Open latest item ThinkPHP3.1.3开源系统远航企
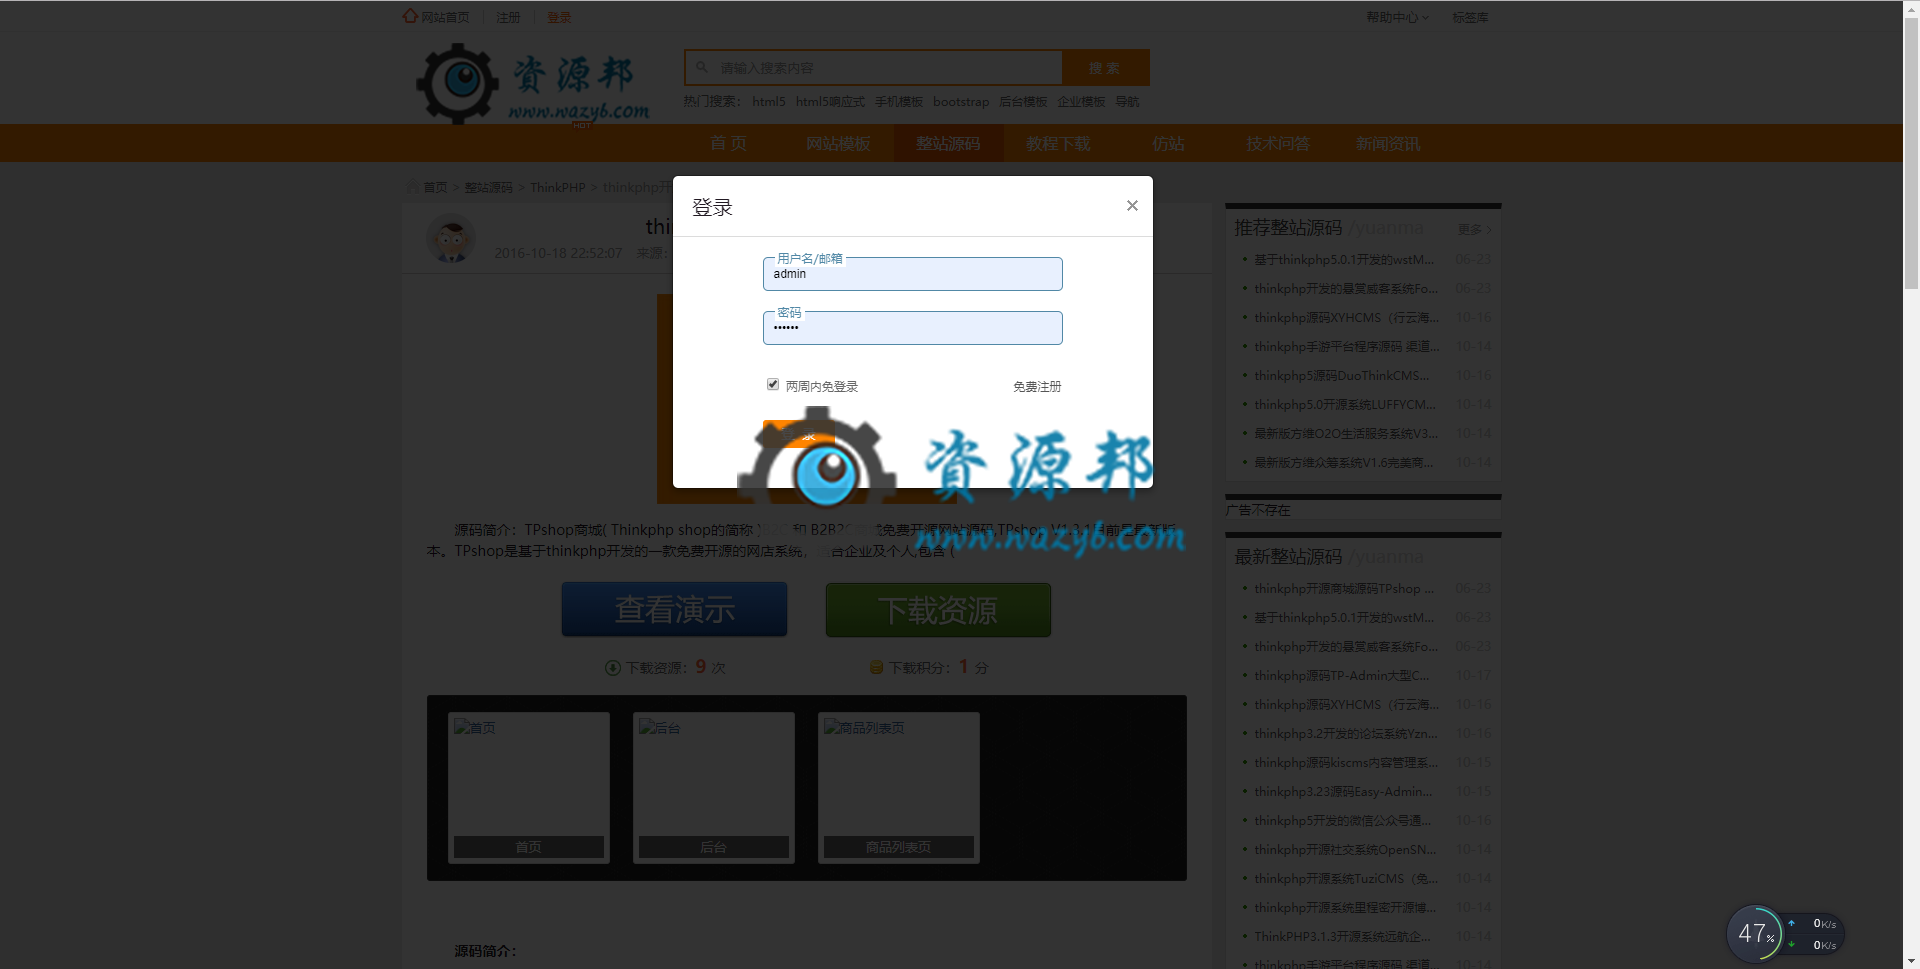1920x969 pixels. click(1343, 936)
